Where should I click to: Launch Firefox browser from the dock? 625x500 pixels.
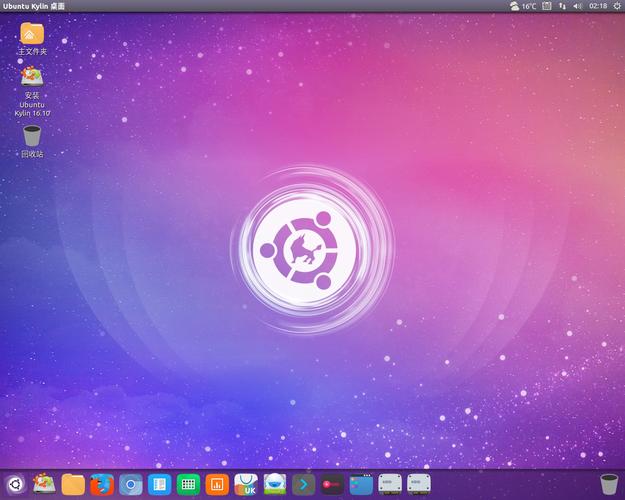(x=102, y=484)
